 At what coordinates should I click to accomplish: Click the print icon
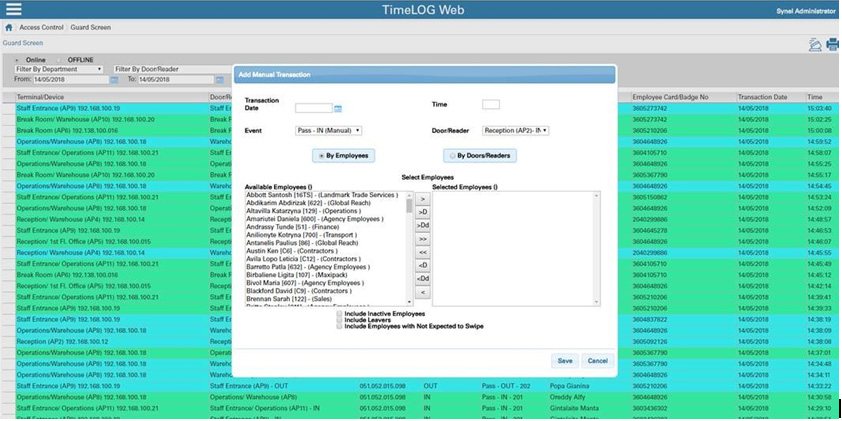point(832,44)
